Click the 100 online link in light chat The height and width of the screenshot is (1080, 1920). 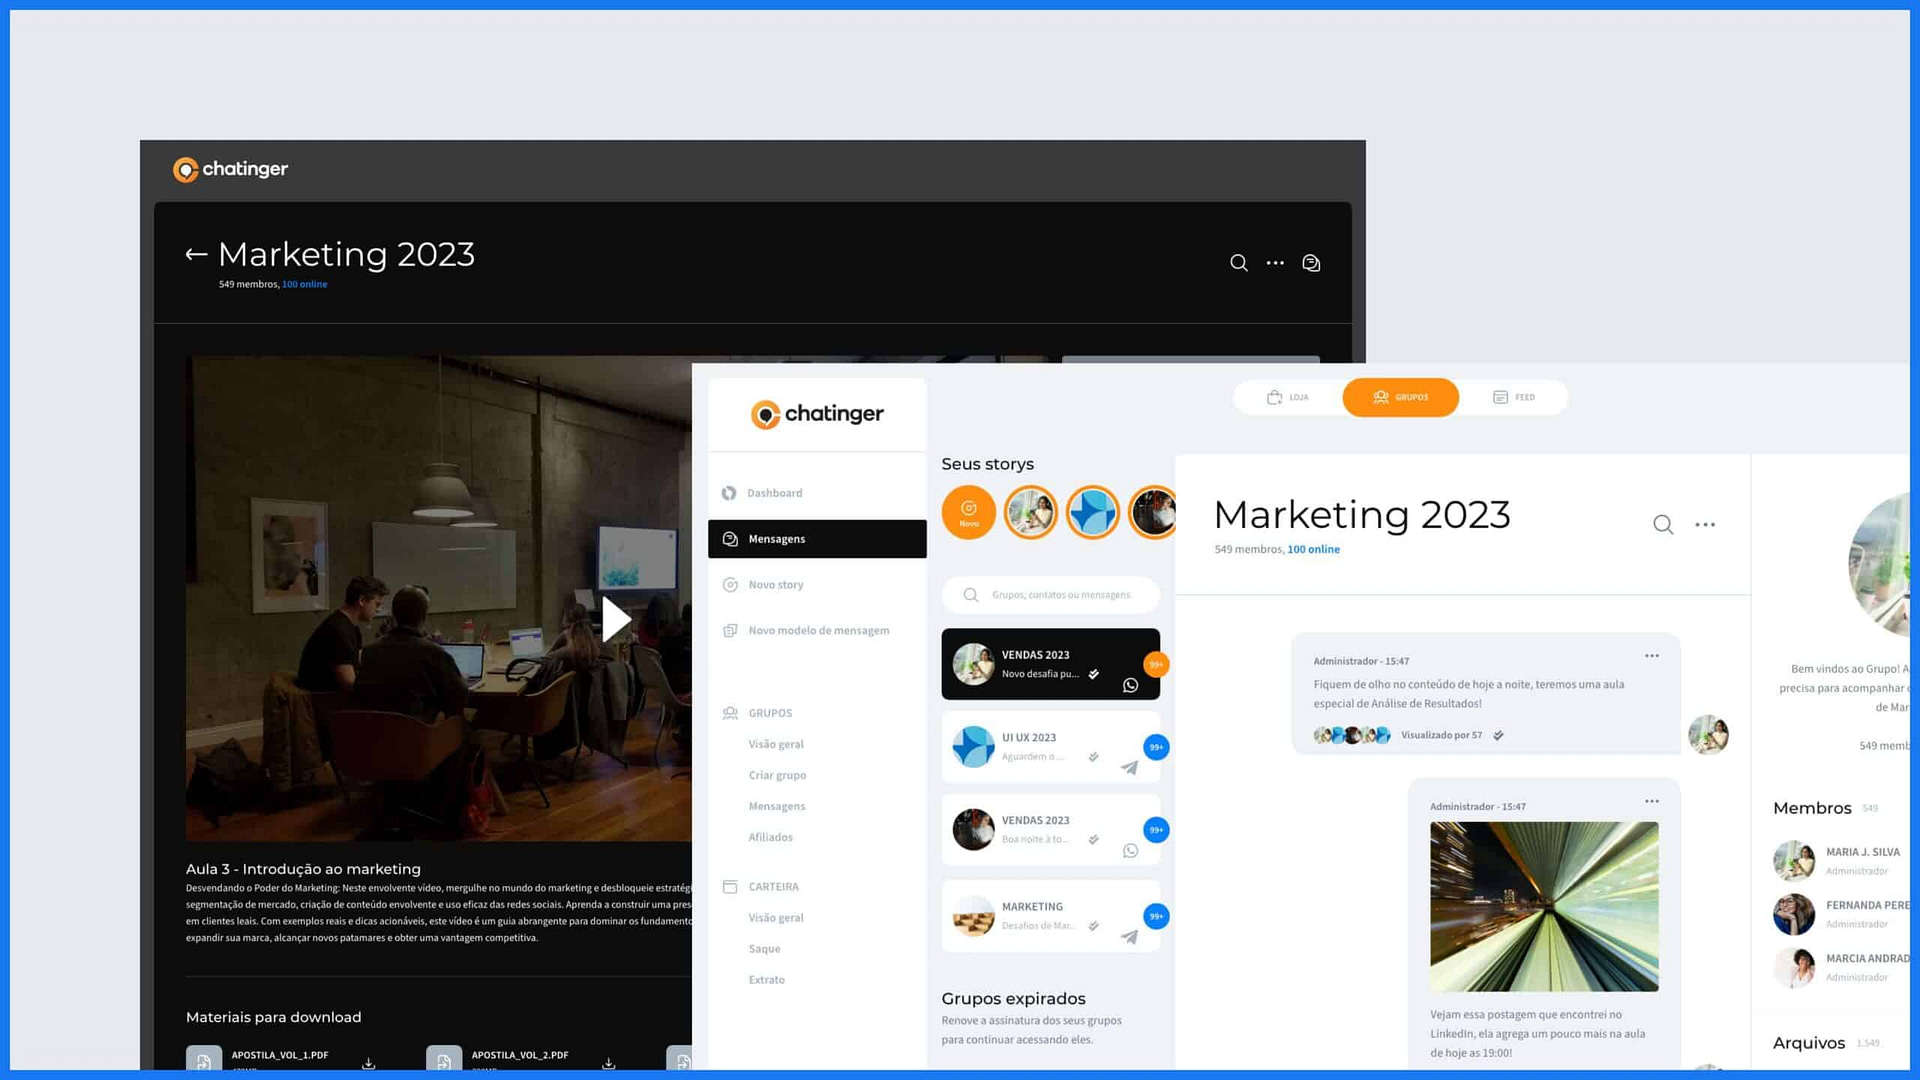[x=1313, y=550]
